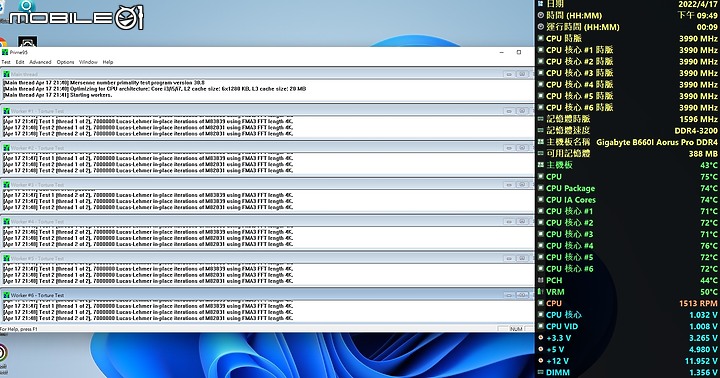Minimize the Worker #3 child window
Screen dimensions: 720x378
click(x=509, y=185)
